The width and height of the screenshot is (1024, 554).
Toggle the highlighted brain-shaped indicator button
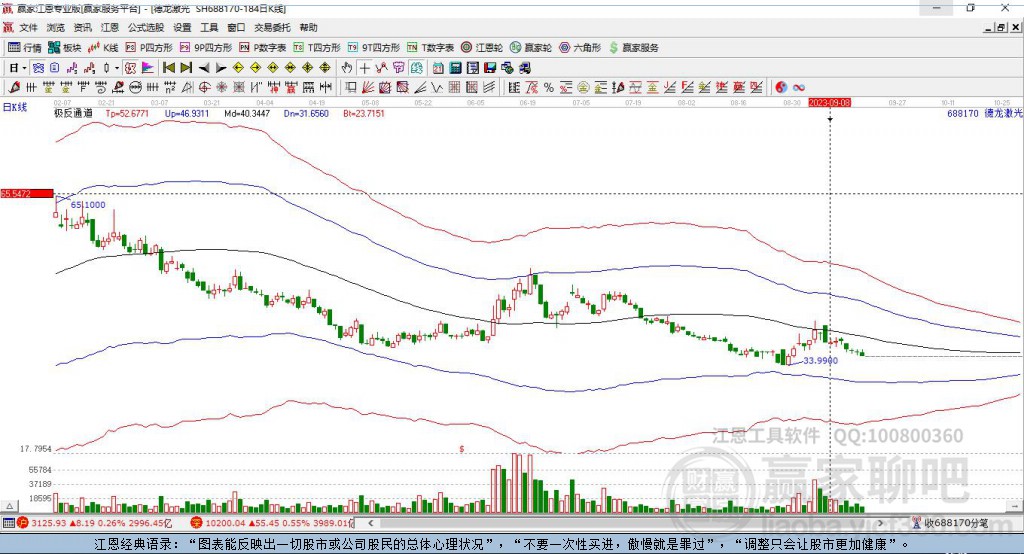tap(416, 68)
